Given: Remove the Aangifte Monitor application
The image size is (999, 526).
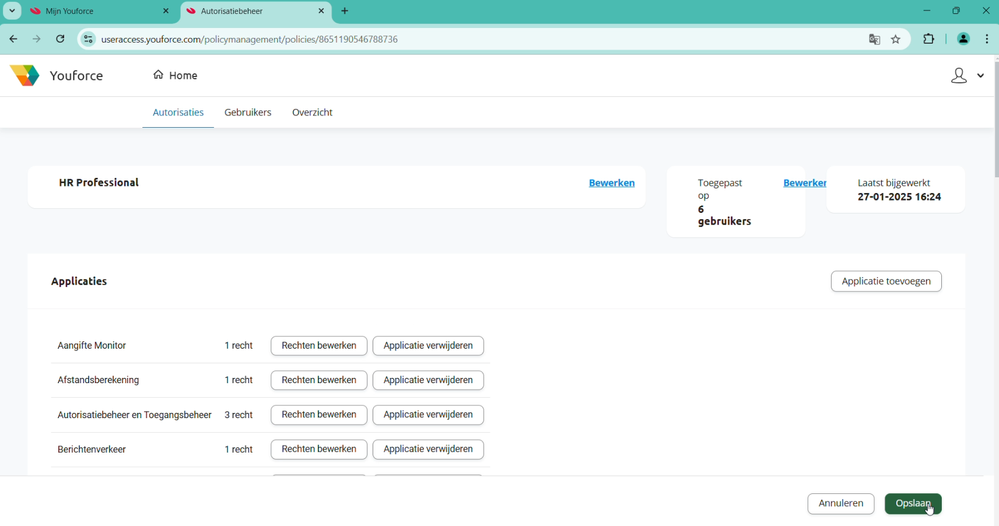Looking at the screenshot, I should pos(428,345).
